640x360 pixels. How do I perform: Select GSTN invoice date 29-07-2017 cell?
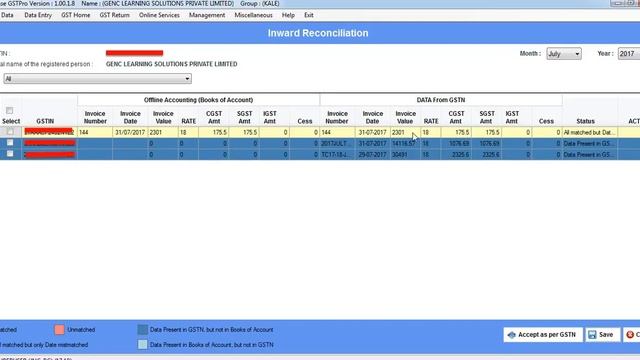(x=373, y=155)
